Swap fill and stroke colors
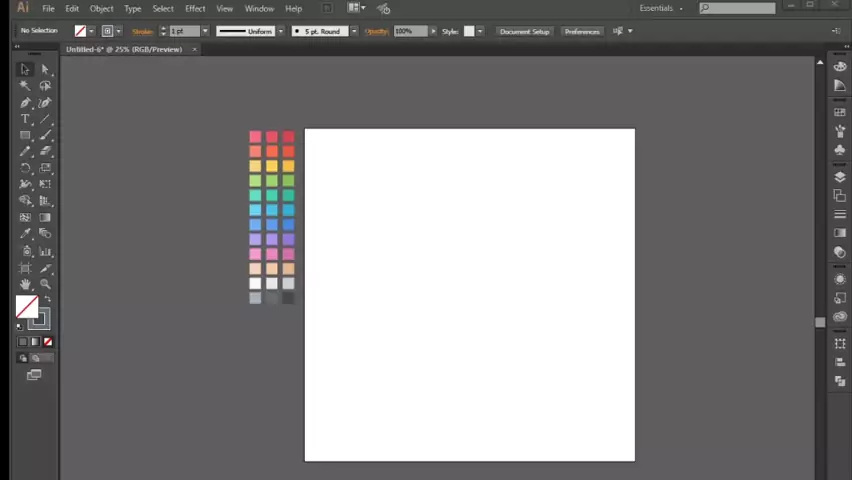The image size is (852, 480). [x=47, y=299]
